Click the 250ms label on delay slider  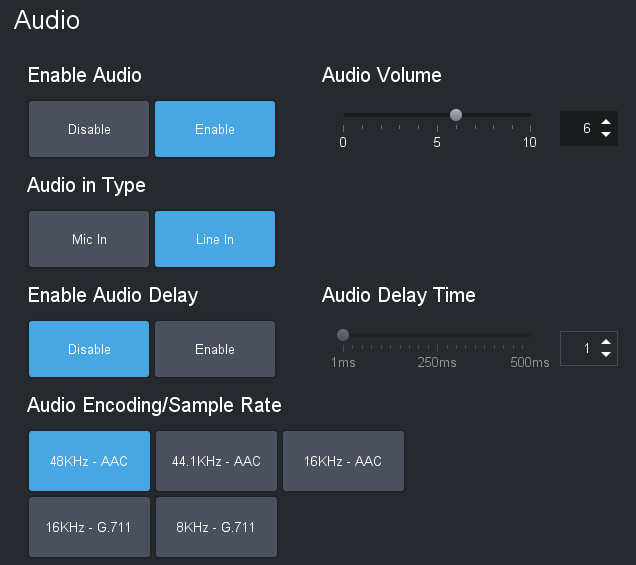(437, 362)
